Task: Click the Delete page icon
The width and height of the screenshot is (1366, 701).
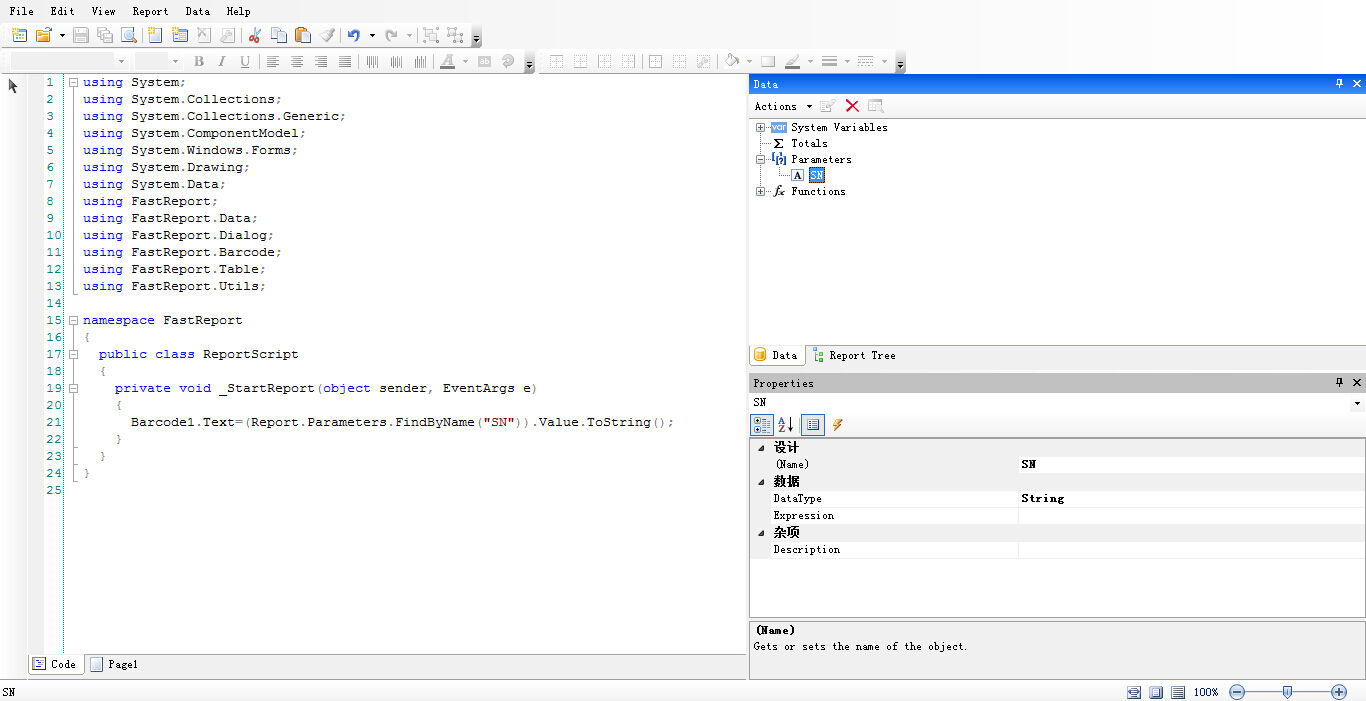Action: click(x=204, y=35)
